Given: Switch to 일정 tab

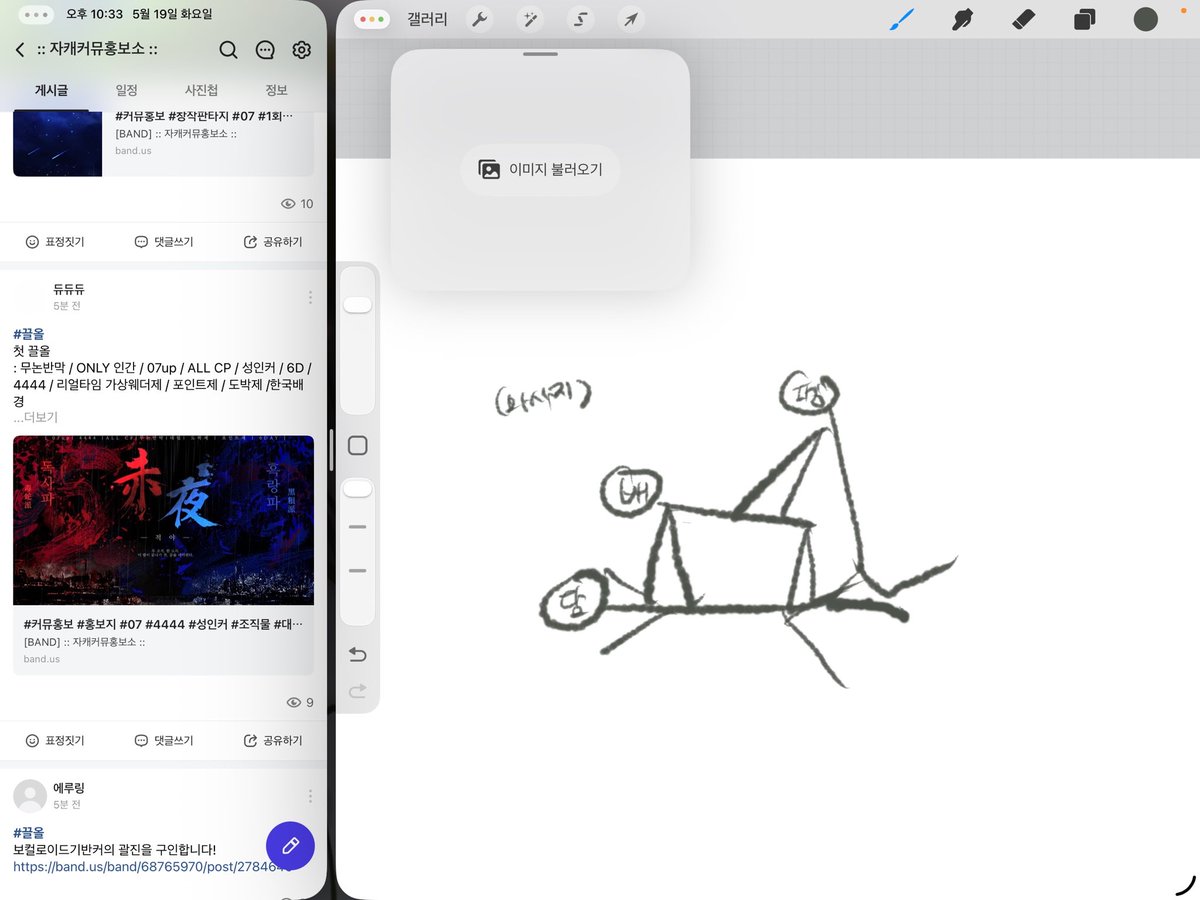Looking at the screenshot, I should (126, 90).
